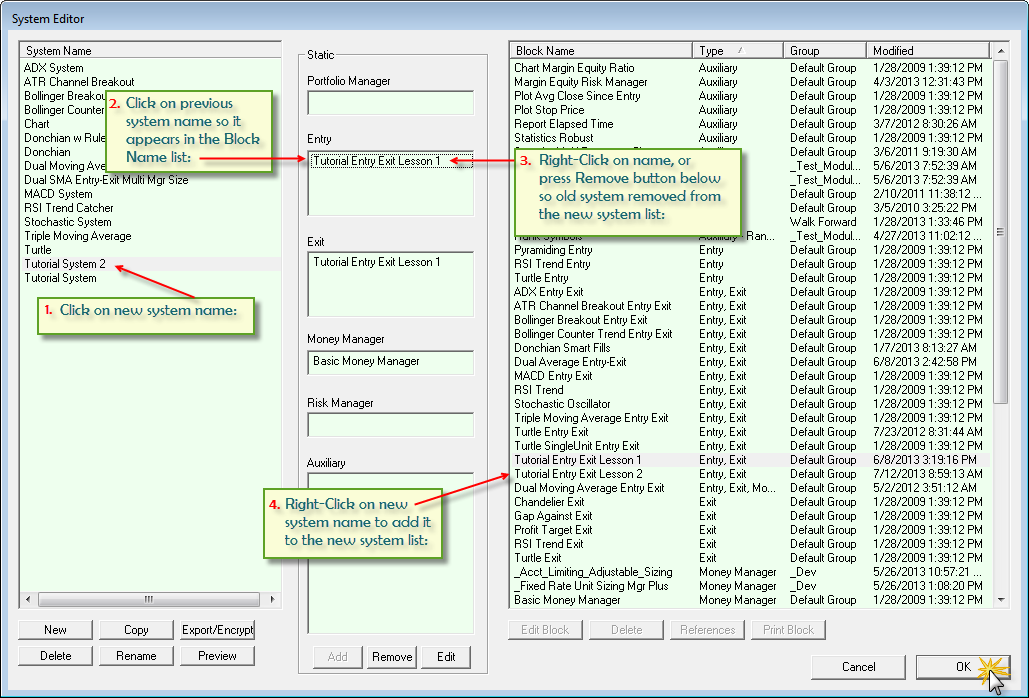1029x698 pixels.
Task: Open Export/Encrypt for the system
Action: click(217, 629)
